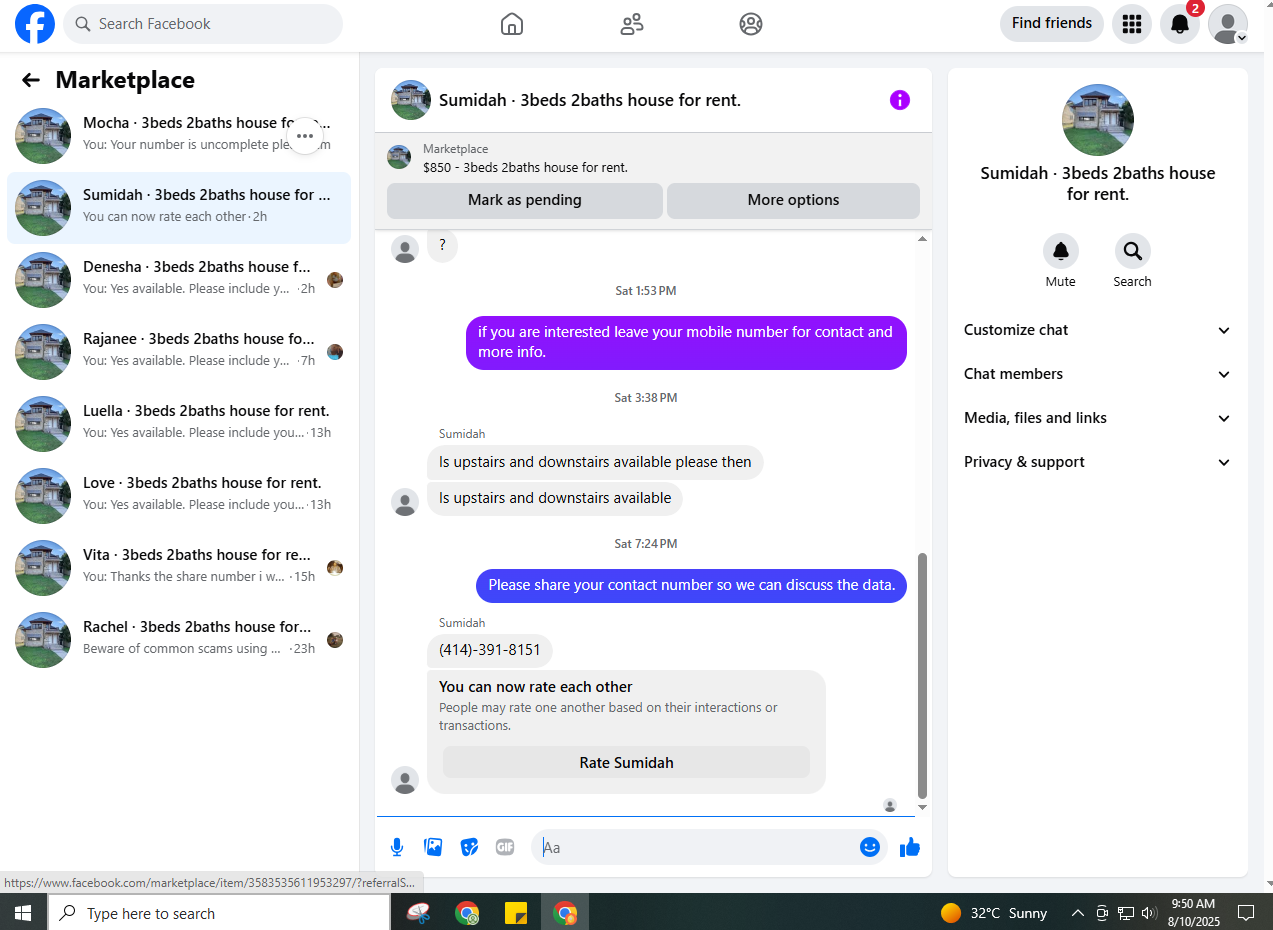
Task: Open the Friends icon in top navigation
Action: pos(632,24)
